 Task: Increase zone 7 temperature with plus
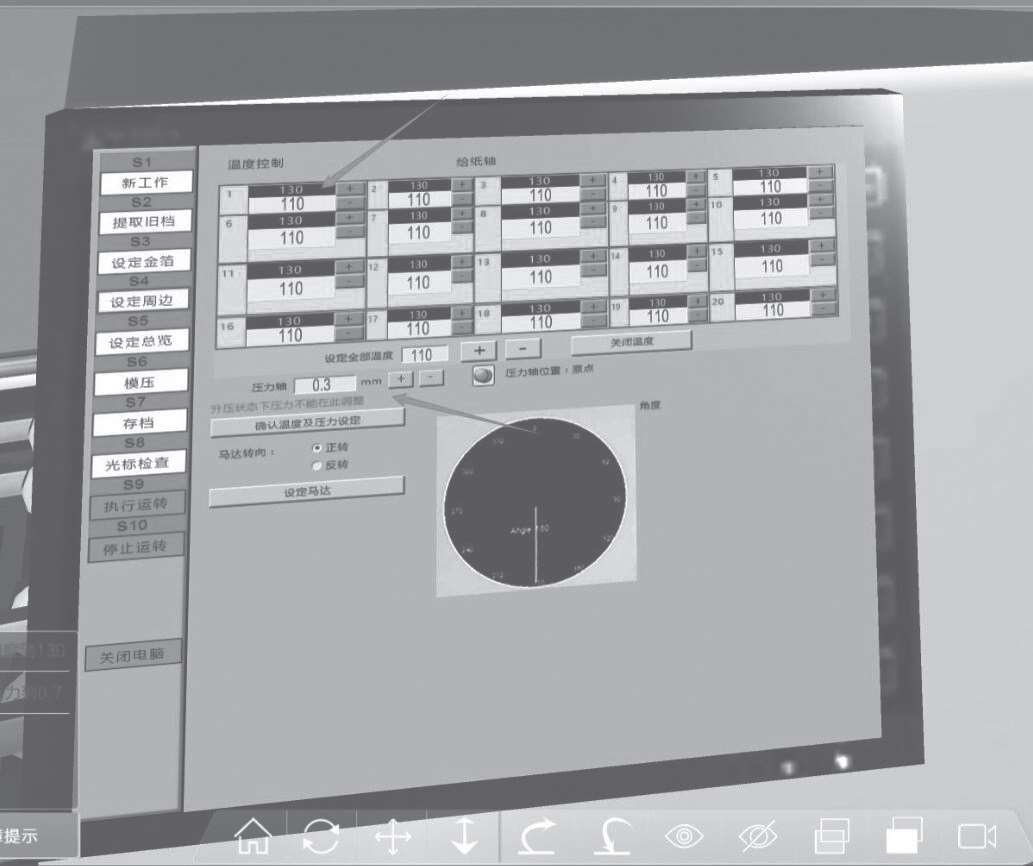click(461, 213)
